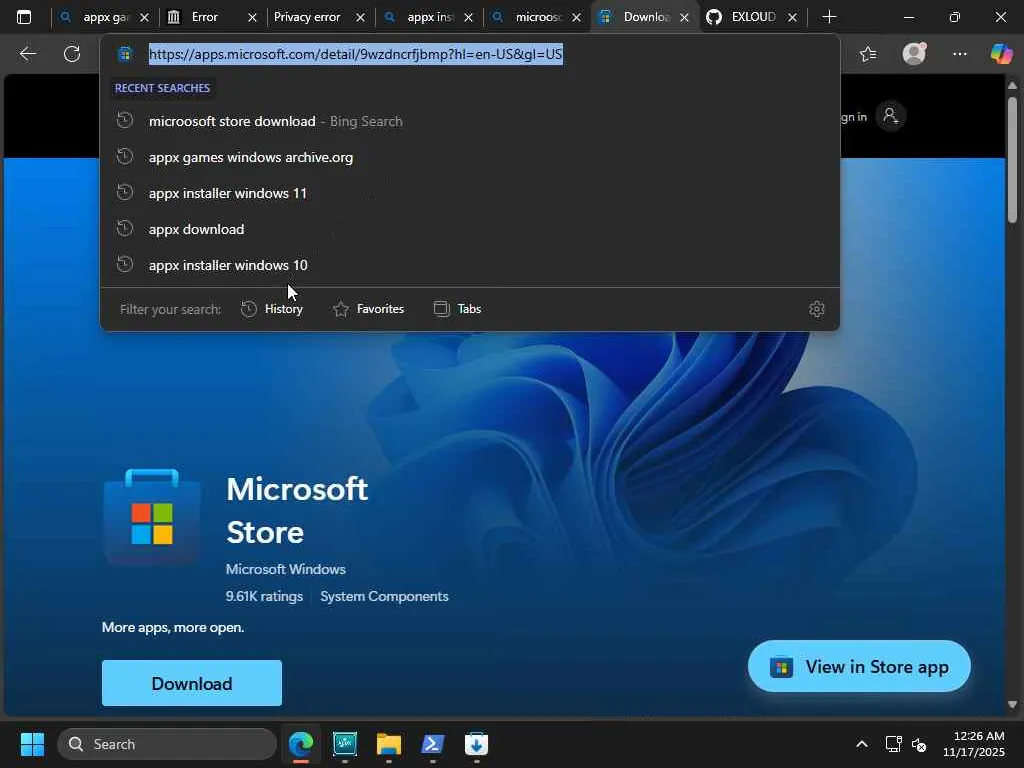Open address bar settings gear
Image resolution: width=1024 pixels, height=768 pixels.
816,309
